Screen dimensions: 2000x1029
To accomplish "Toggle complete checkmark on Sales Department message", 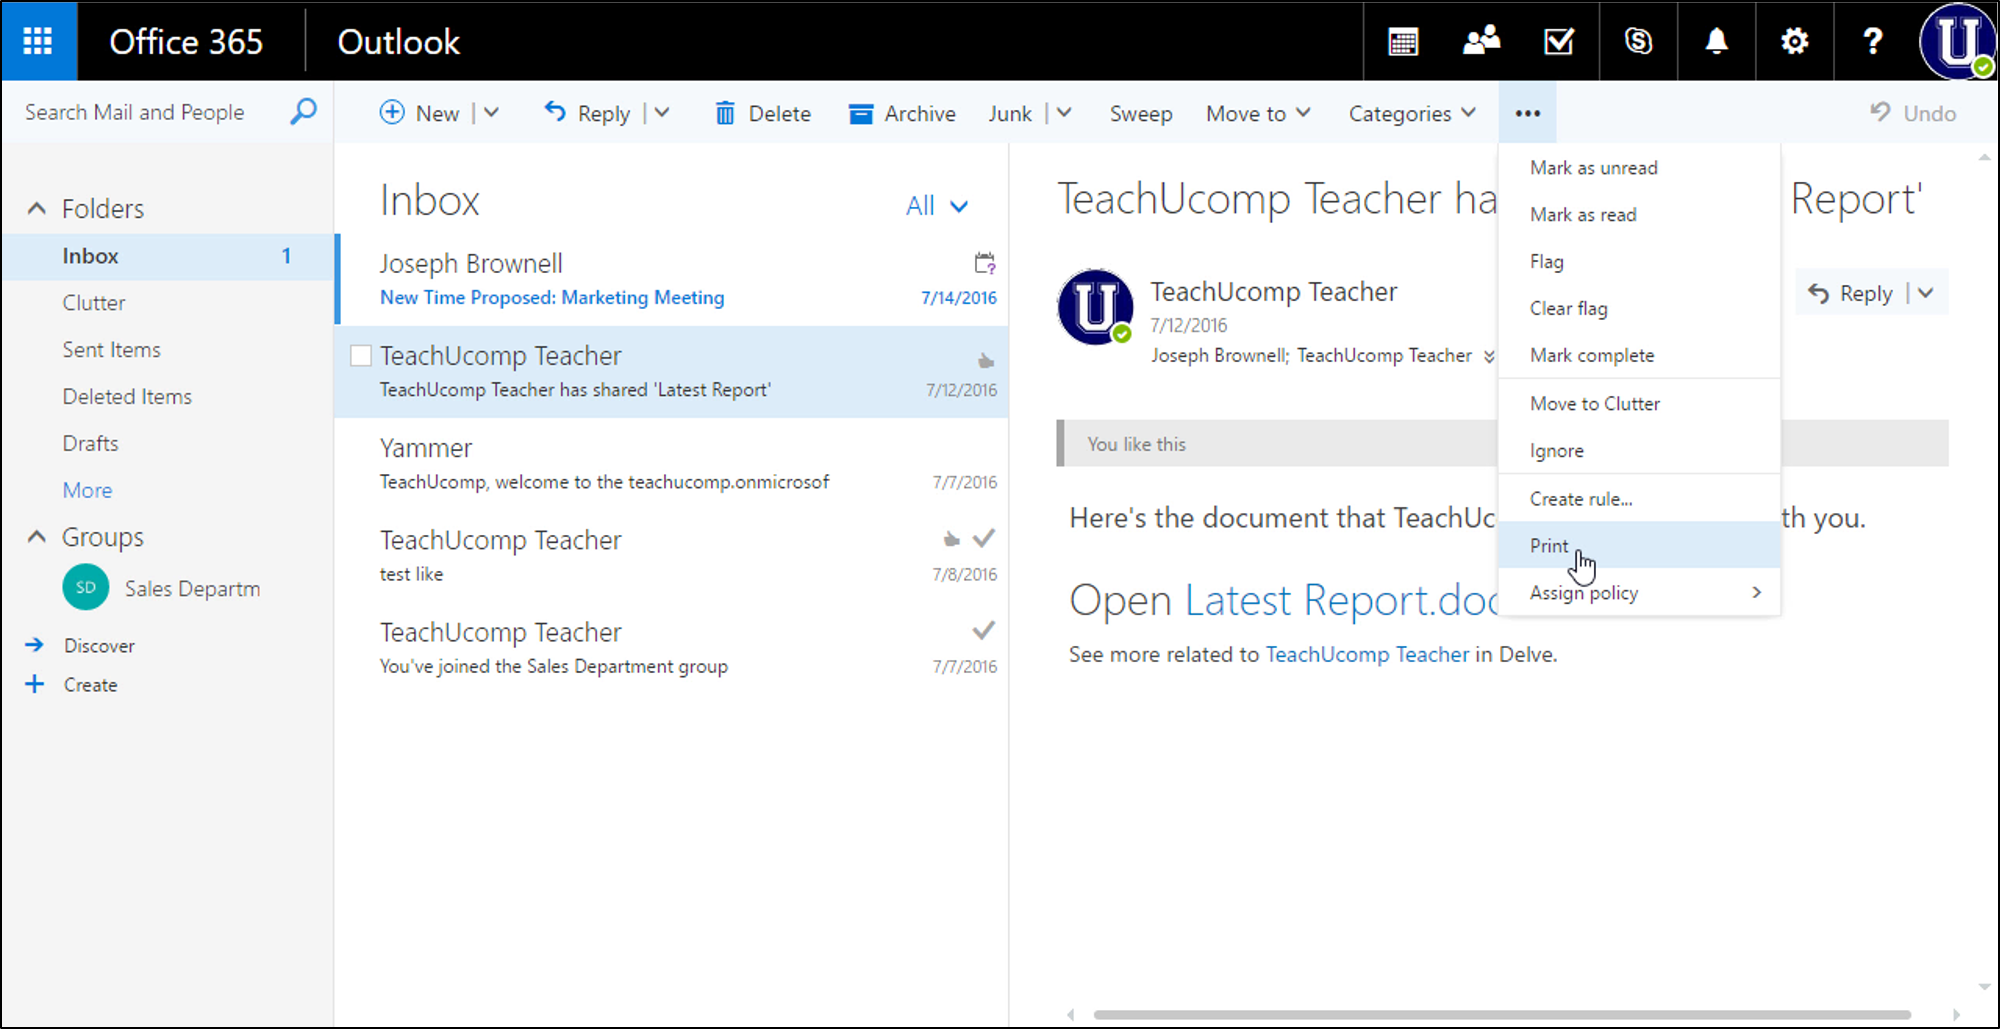I will click(x=983, y=630).
